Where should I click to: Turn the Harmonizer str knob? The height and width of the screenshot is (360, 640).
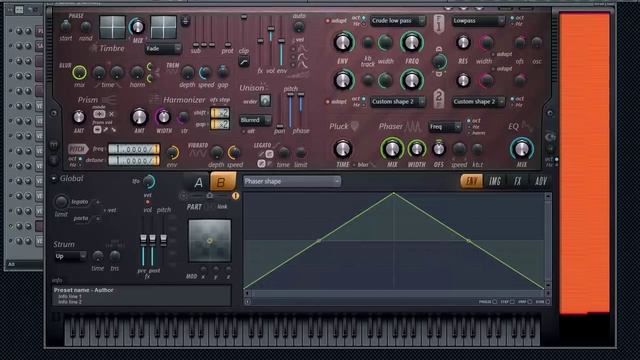pos(184,118)
